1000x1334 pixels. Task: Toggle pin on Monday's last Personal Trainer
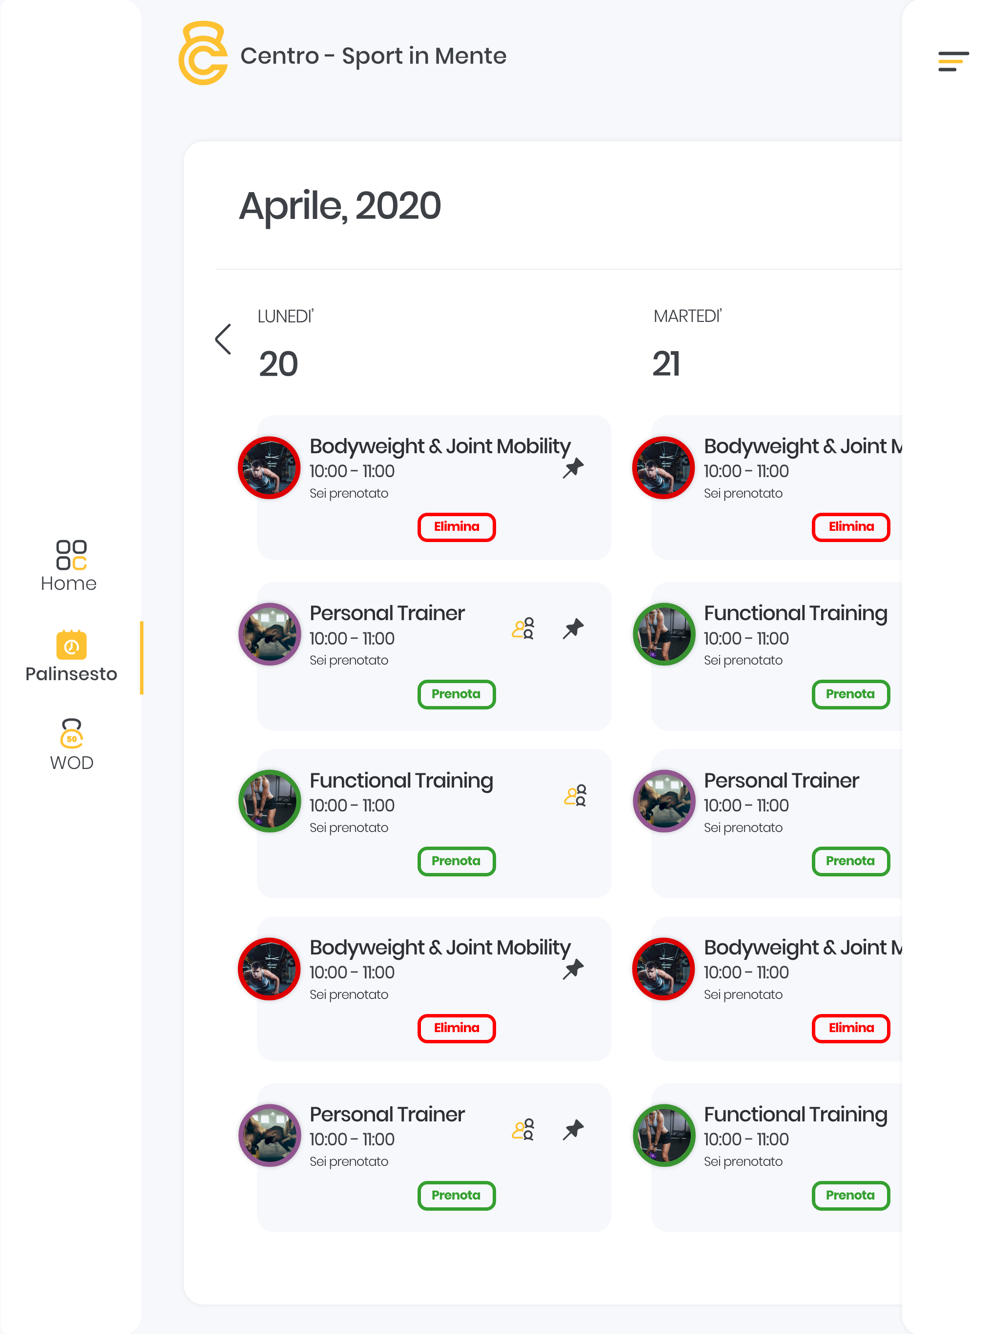573,1130
